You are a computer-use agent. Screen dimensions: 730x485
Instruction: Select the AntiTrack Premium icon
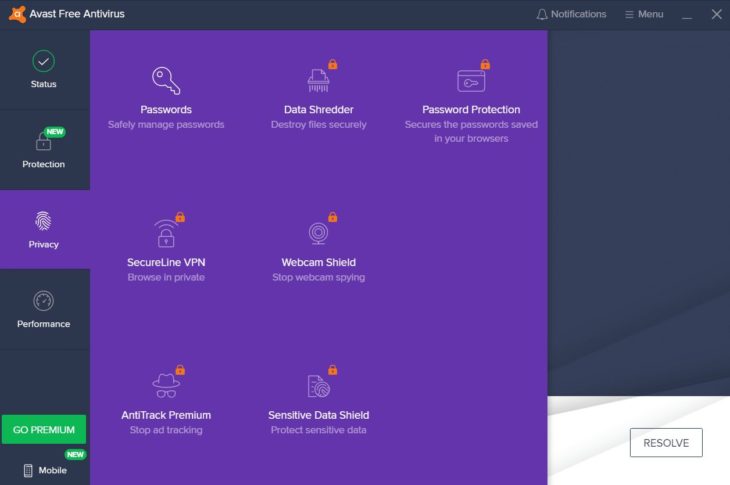166,385
